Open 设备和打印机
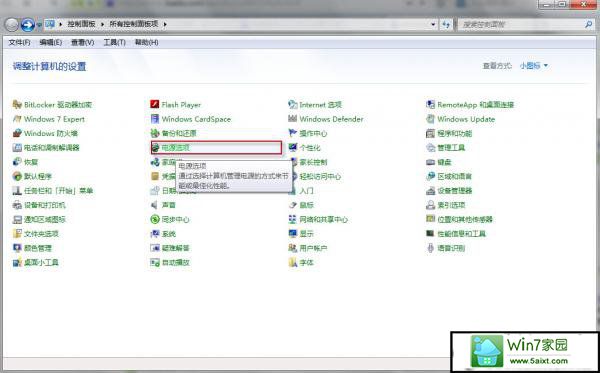This screenshot has width=600, height=373. 39,205
